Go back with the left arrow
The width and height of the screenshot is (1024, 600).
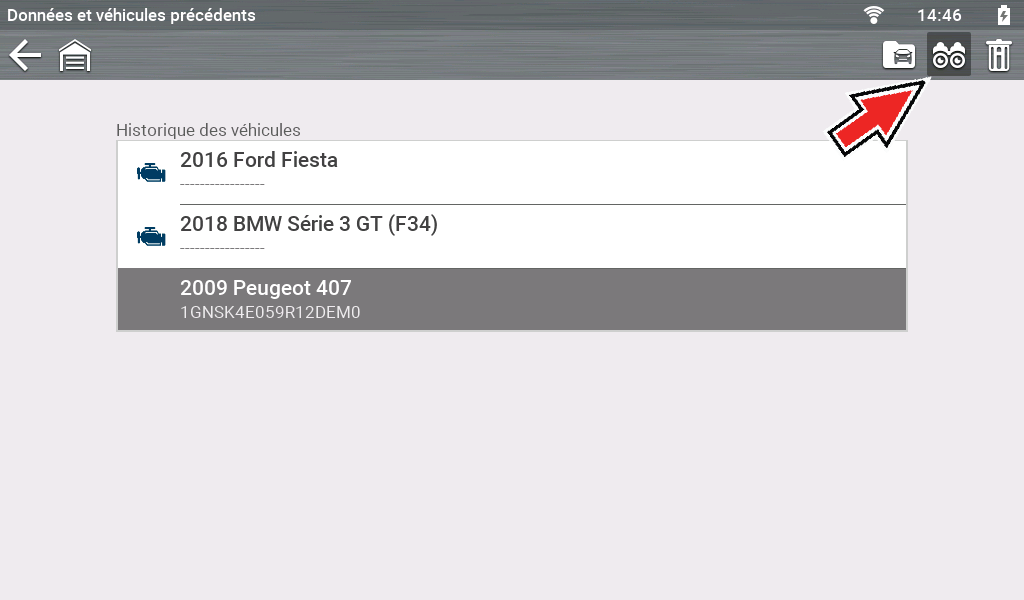25,56
